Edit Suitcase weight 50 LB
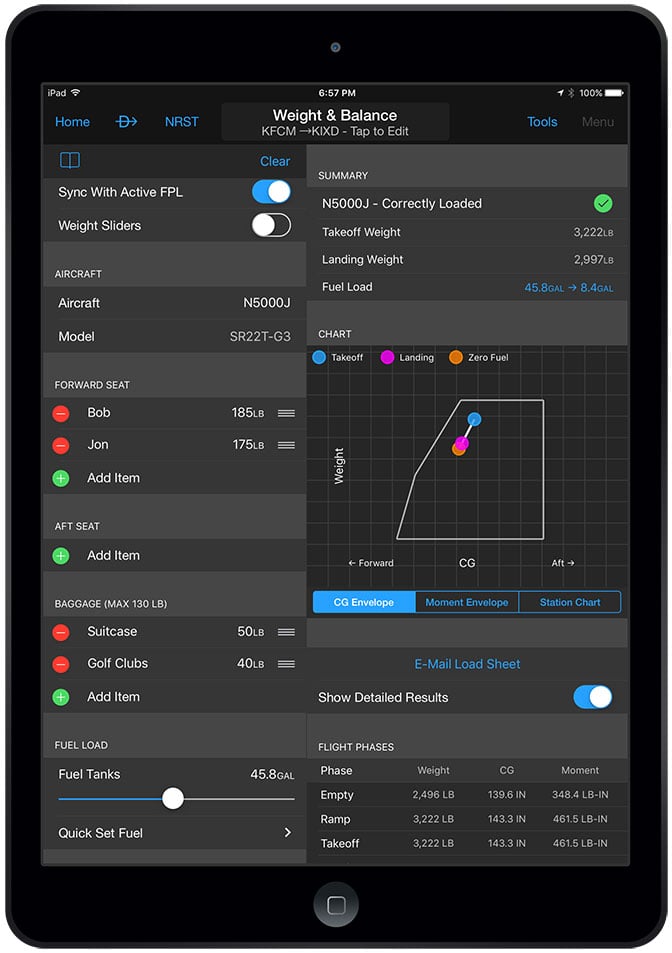This screenshot has height=953, width=672. pyautogui.click(x=250, y=631)
